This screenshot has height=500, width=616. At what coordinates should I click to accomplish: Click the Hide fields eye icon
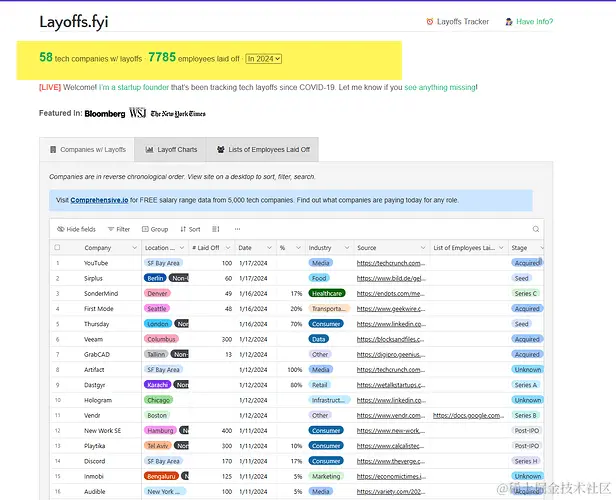[x=60, y=229]
